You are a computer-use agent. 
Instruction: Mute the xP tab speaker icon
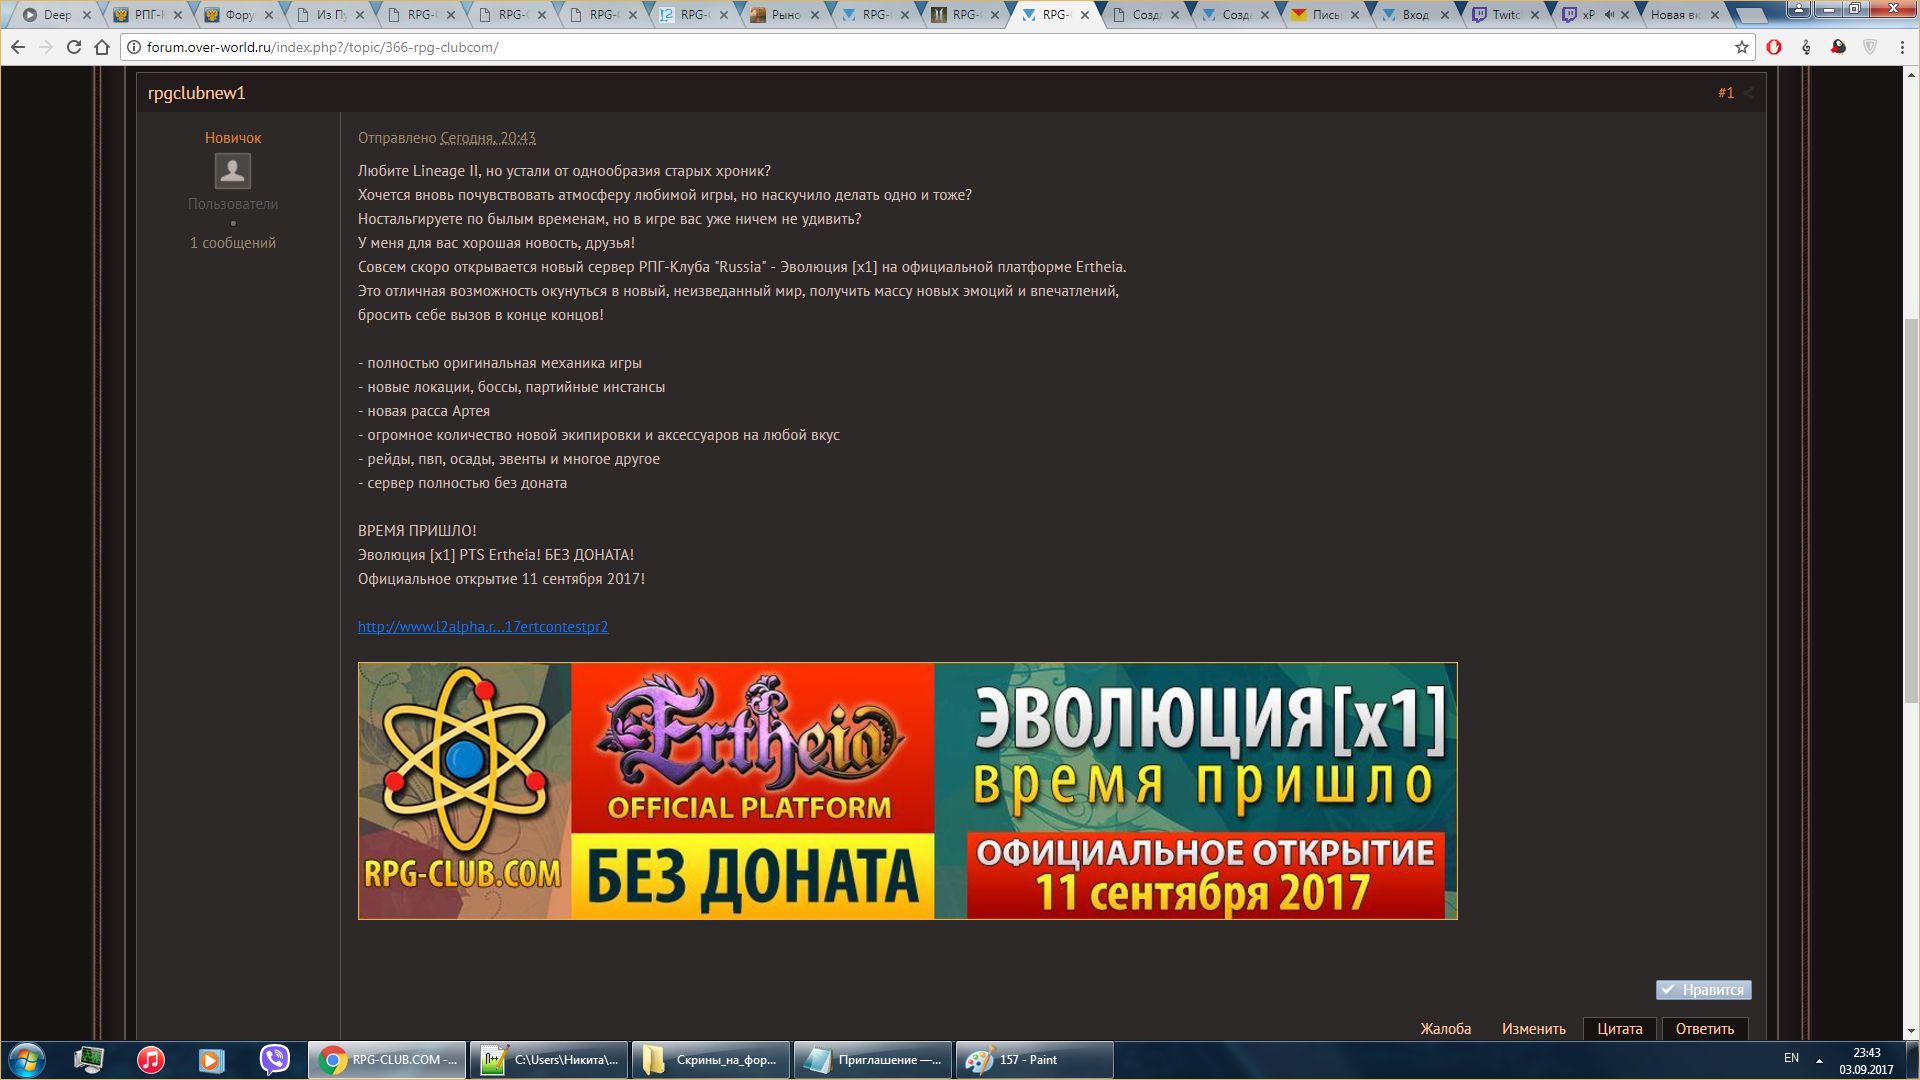click(x=1608, y=15)
